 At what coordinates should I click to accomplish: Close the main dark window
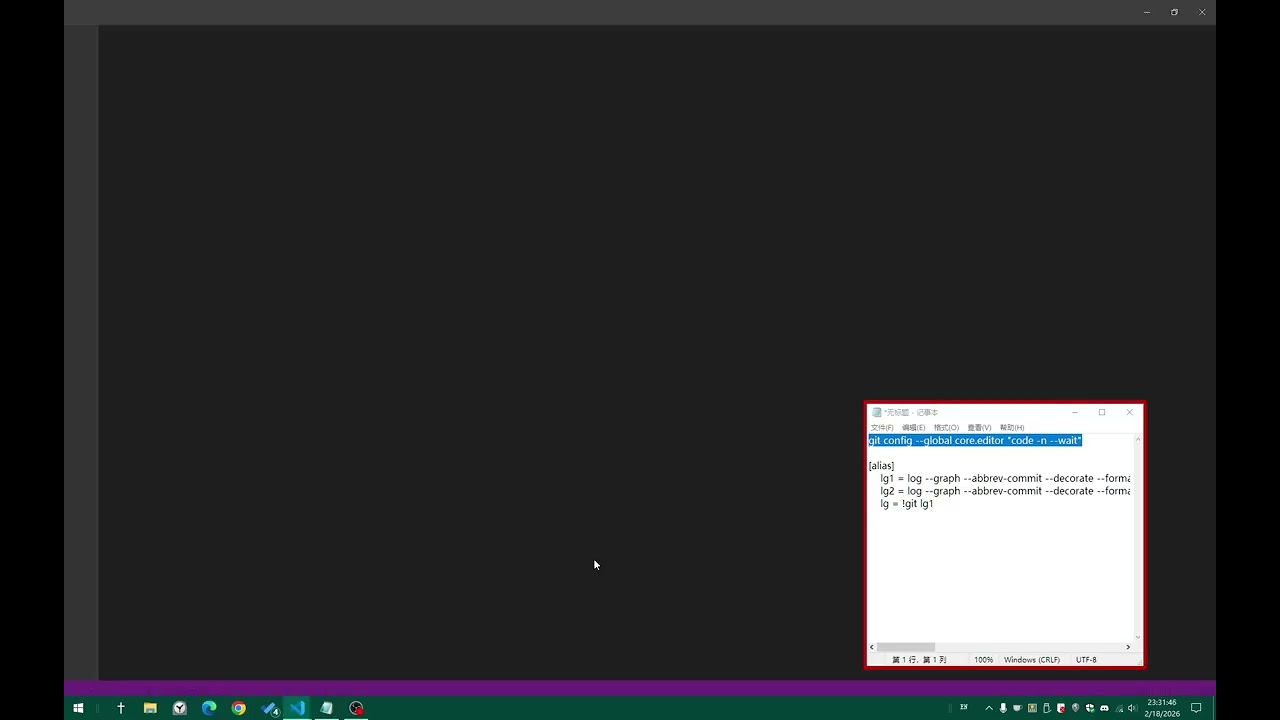click(x=1202, y=12)
